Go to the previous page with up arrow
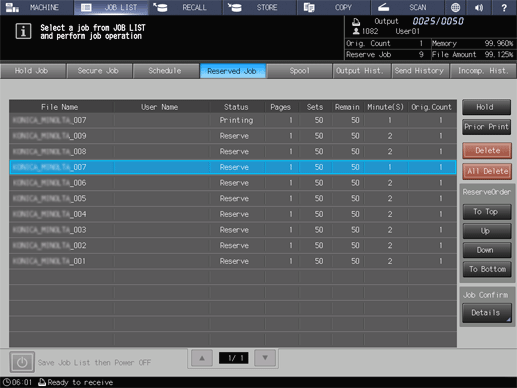The height and width of the screenshot is (388, 517). click(202, 358)
